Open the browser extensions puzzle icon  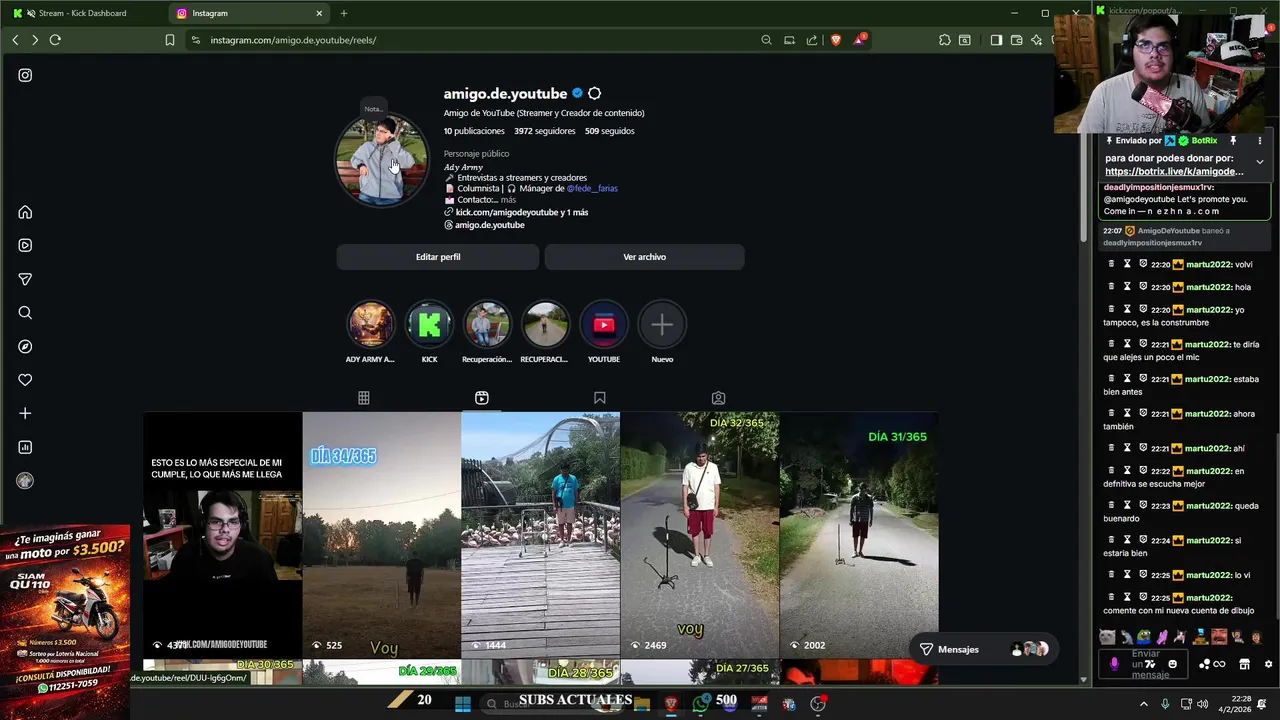click(x=944, y=40)
